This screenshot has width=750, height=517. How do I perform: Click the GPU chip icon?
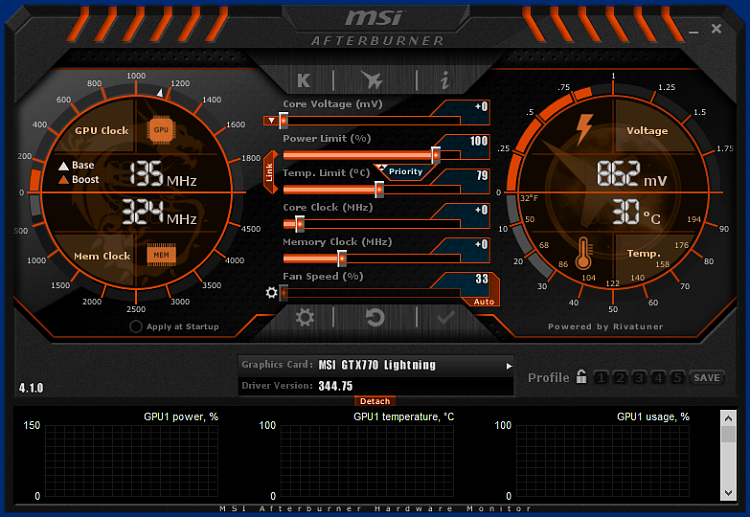tap(161, 130)
